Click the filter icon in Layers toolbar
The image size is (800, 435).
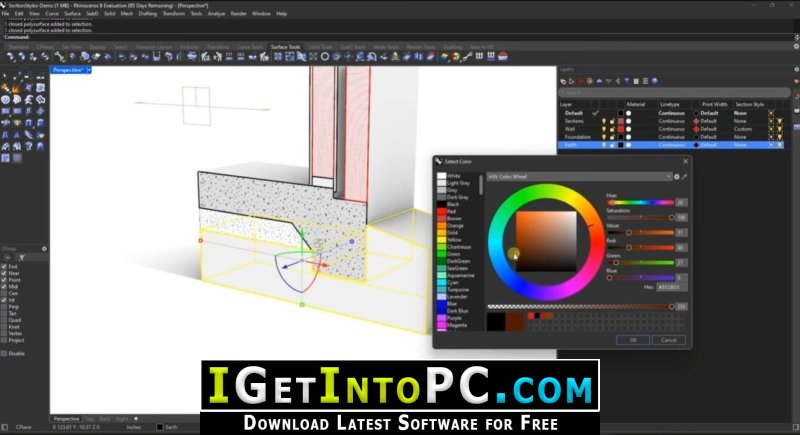[627, 81]
